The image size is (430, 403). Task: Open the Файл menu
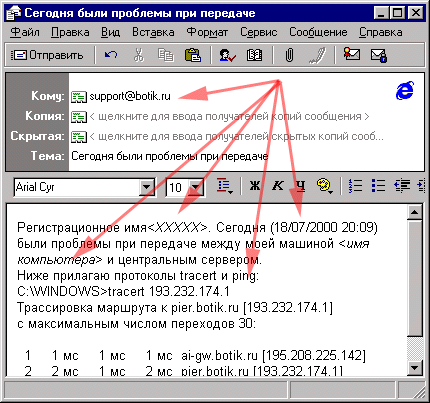(25, 32)
